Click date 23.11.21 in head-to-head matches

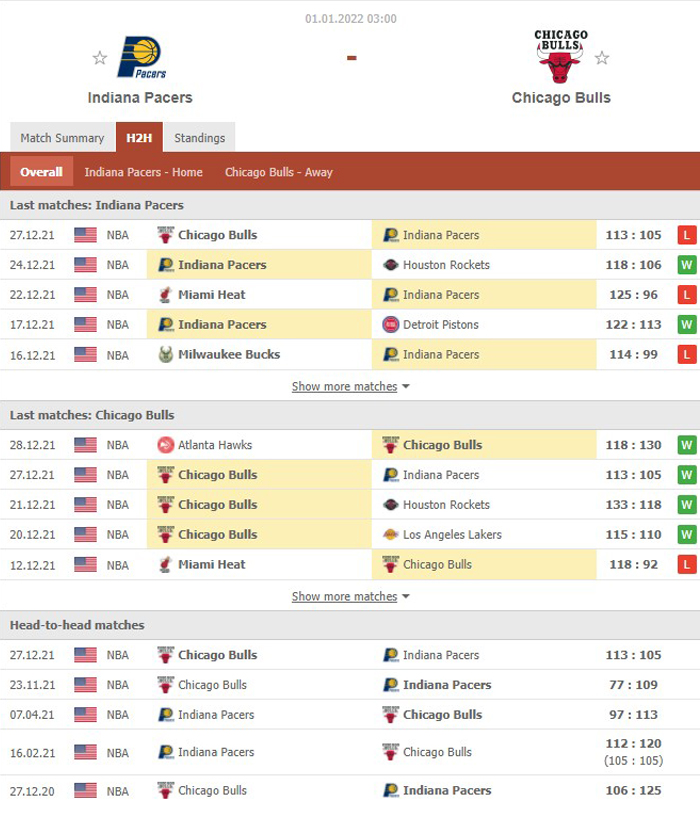[32, 685]
